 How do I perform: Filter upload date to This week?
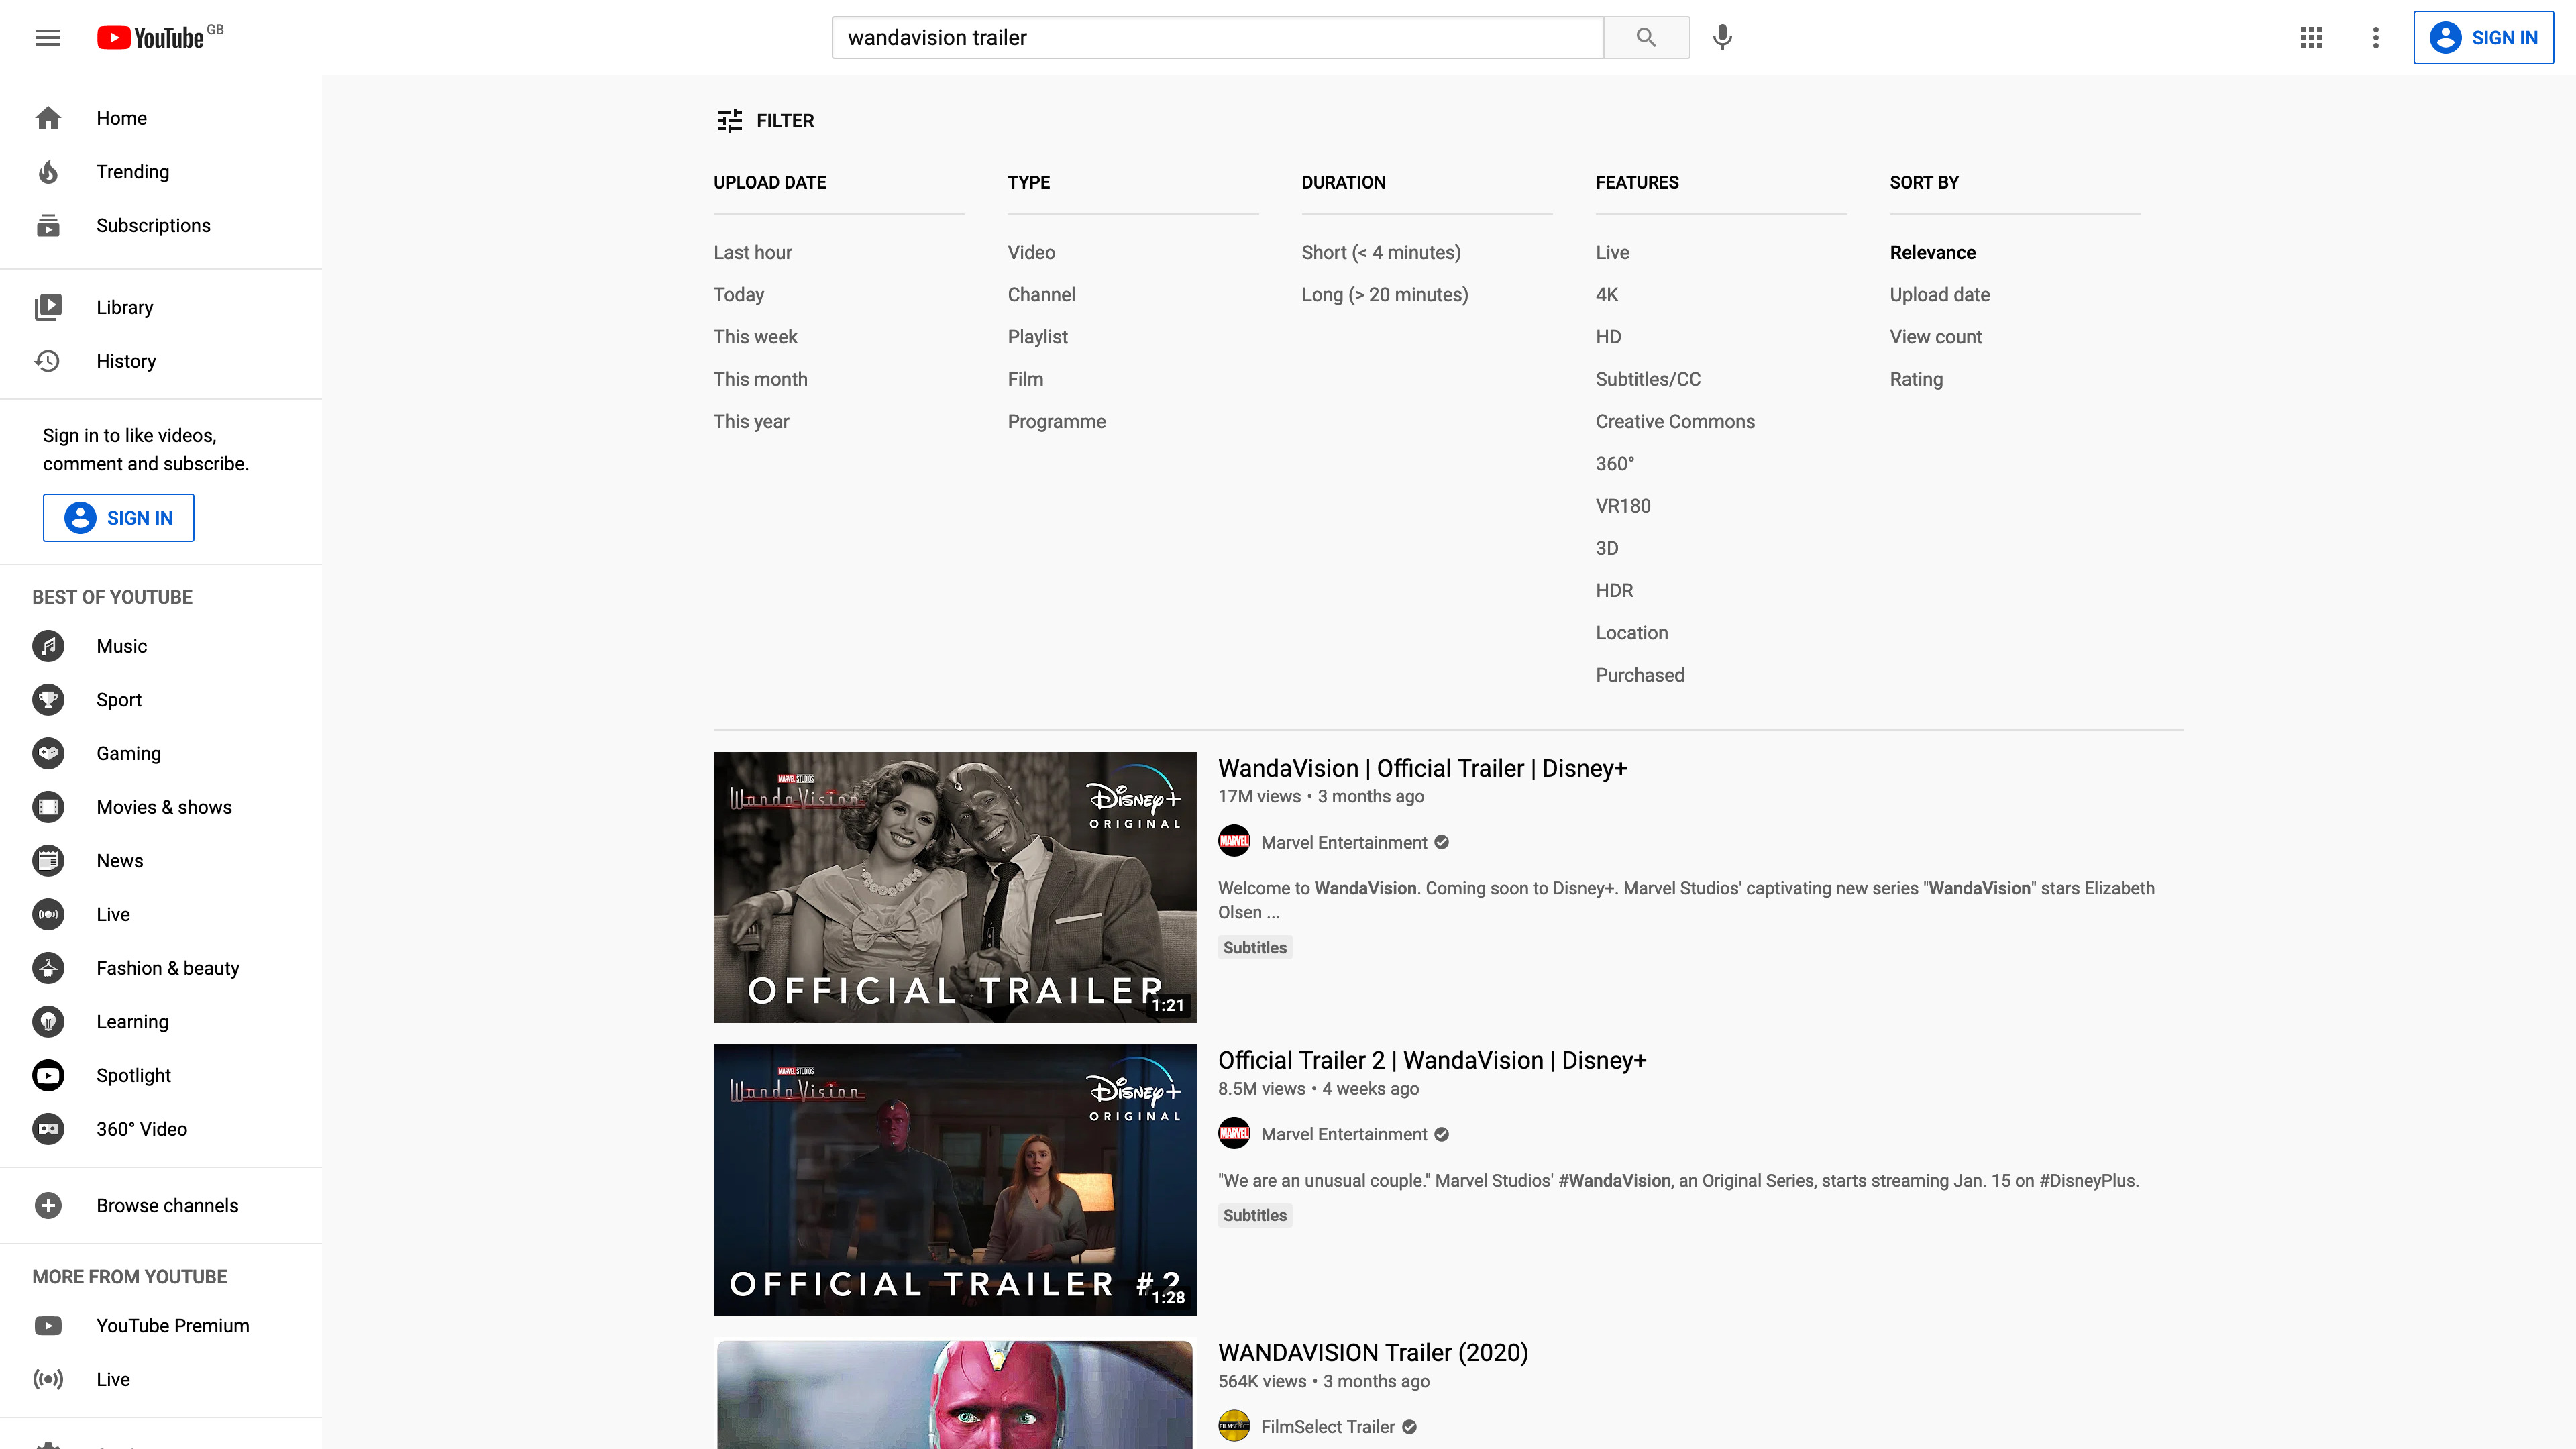(755, 337)
